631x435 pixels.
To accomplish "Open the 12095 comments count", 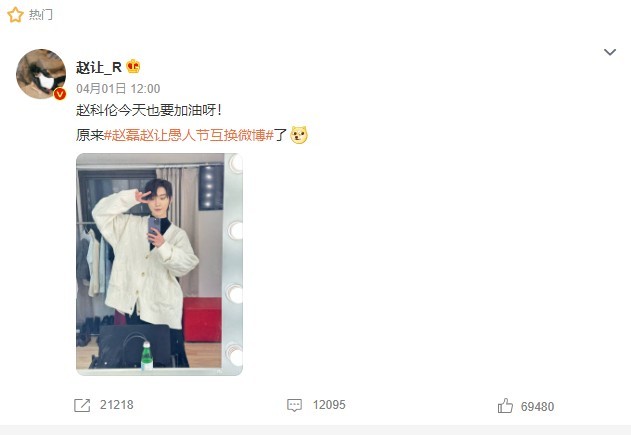I will click(329, 405).
